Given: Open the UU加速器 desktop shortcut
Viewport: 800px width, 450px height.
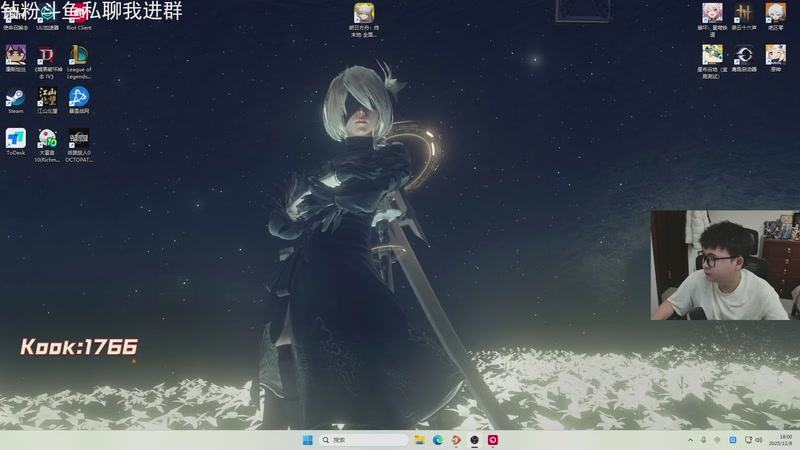Looking at the screenshot, I should [47, 17].
